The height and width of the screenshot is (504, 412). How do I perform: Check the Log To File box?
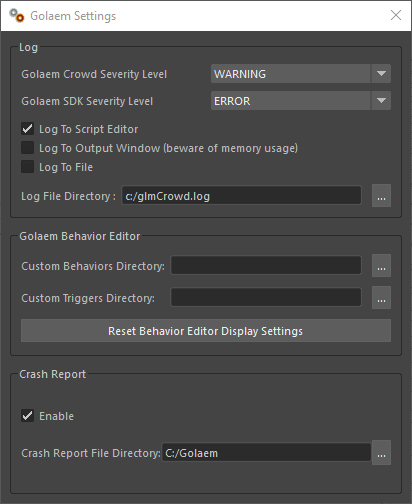pos(27,167)
